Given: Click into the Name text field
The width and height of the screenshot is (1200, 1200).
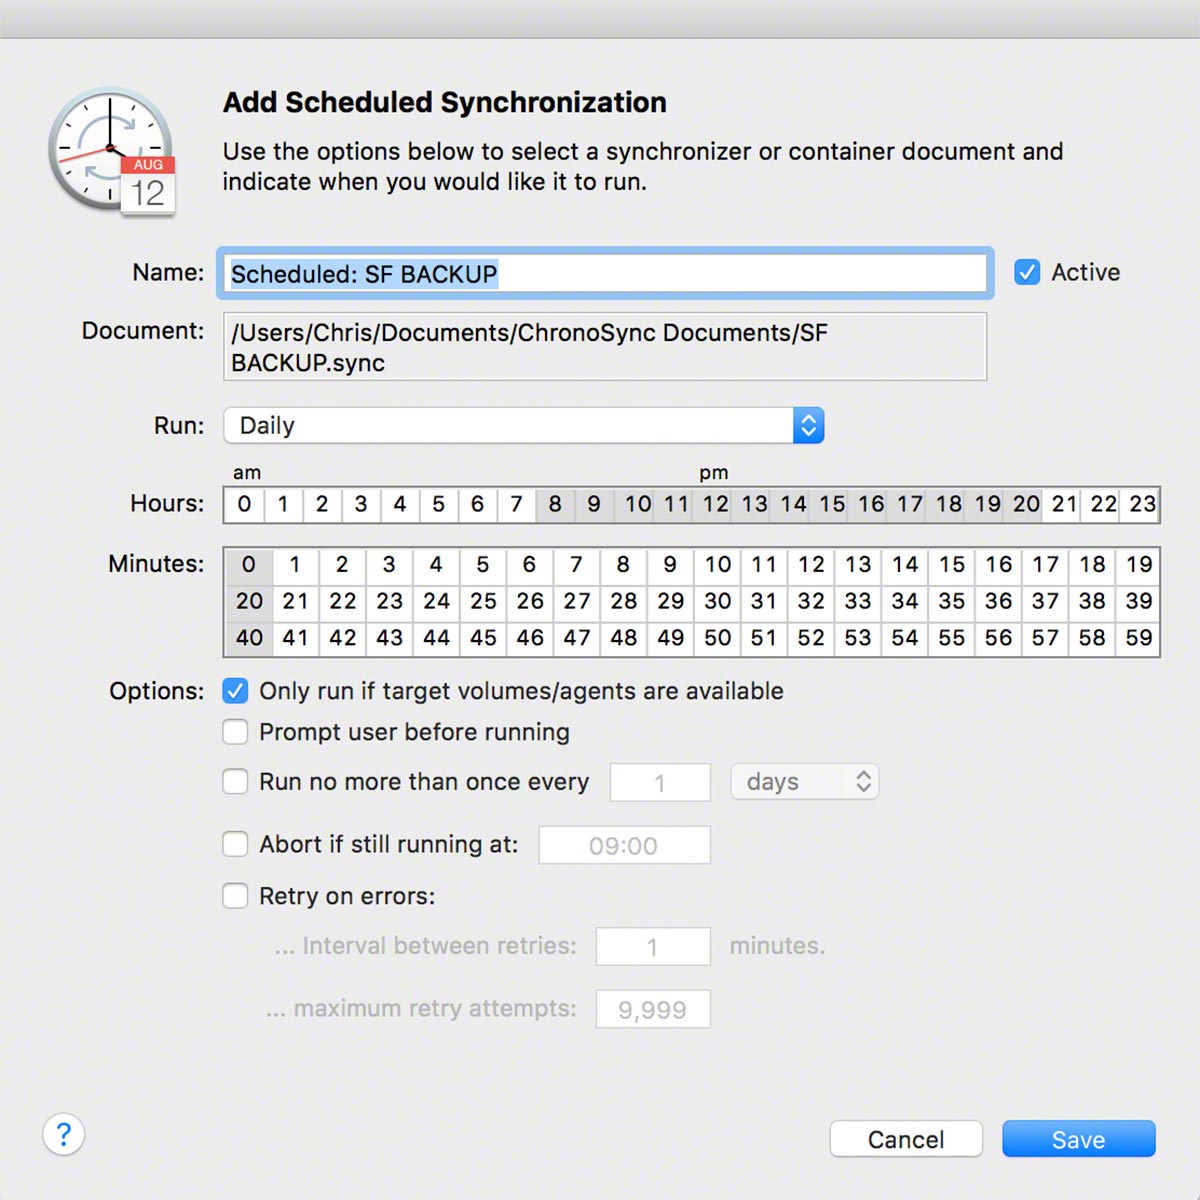Looking at the screenshot, I should [x=606, y=273].
